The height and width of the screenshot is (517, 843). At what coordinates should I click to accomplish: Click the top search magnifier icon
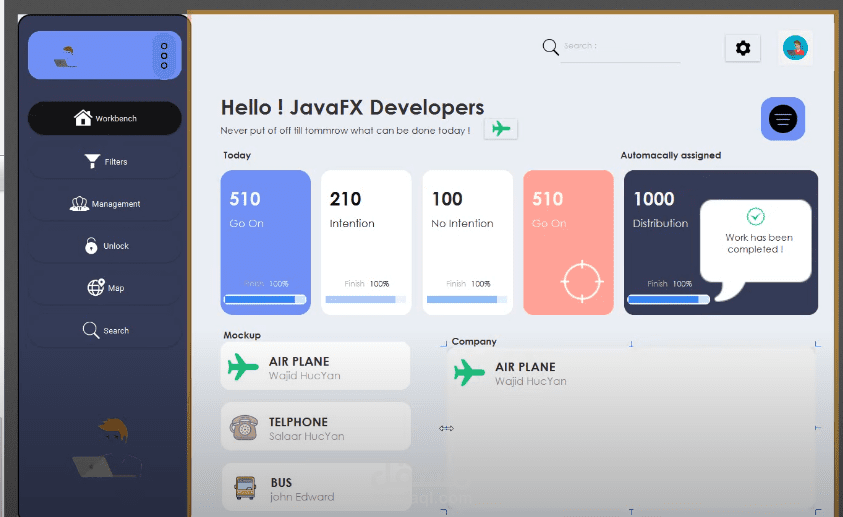[551, 47]
